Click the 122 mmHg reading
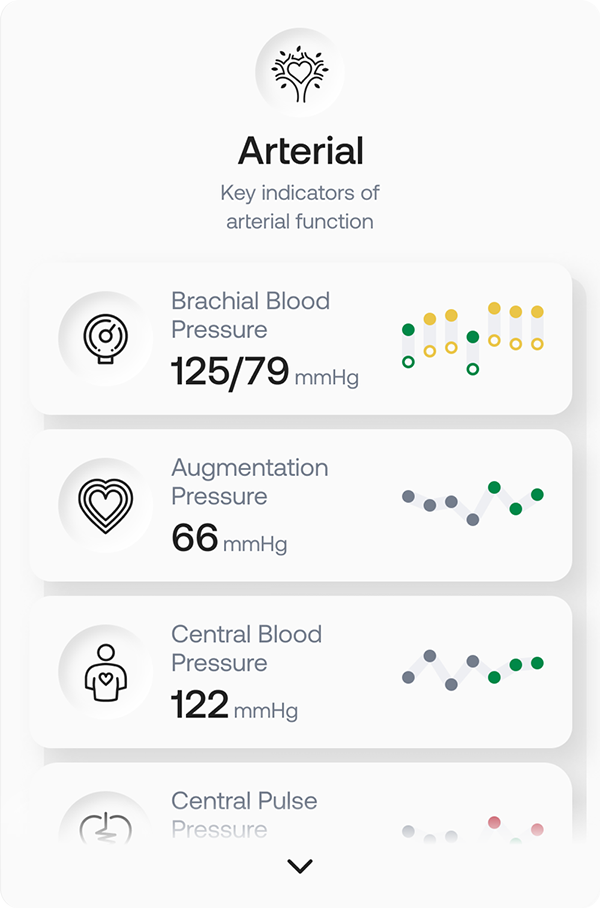 [234, 706]
